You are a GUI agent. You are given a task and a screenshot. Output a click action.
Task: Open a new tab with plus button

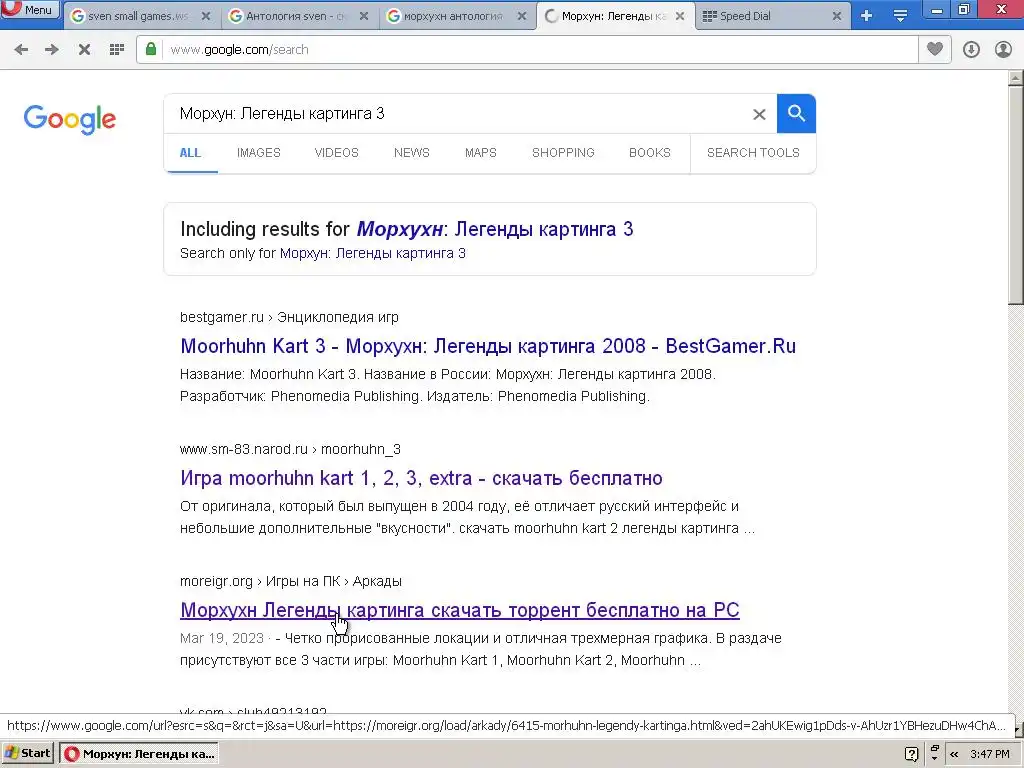tap(867, 16)
